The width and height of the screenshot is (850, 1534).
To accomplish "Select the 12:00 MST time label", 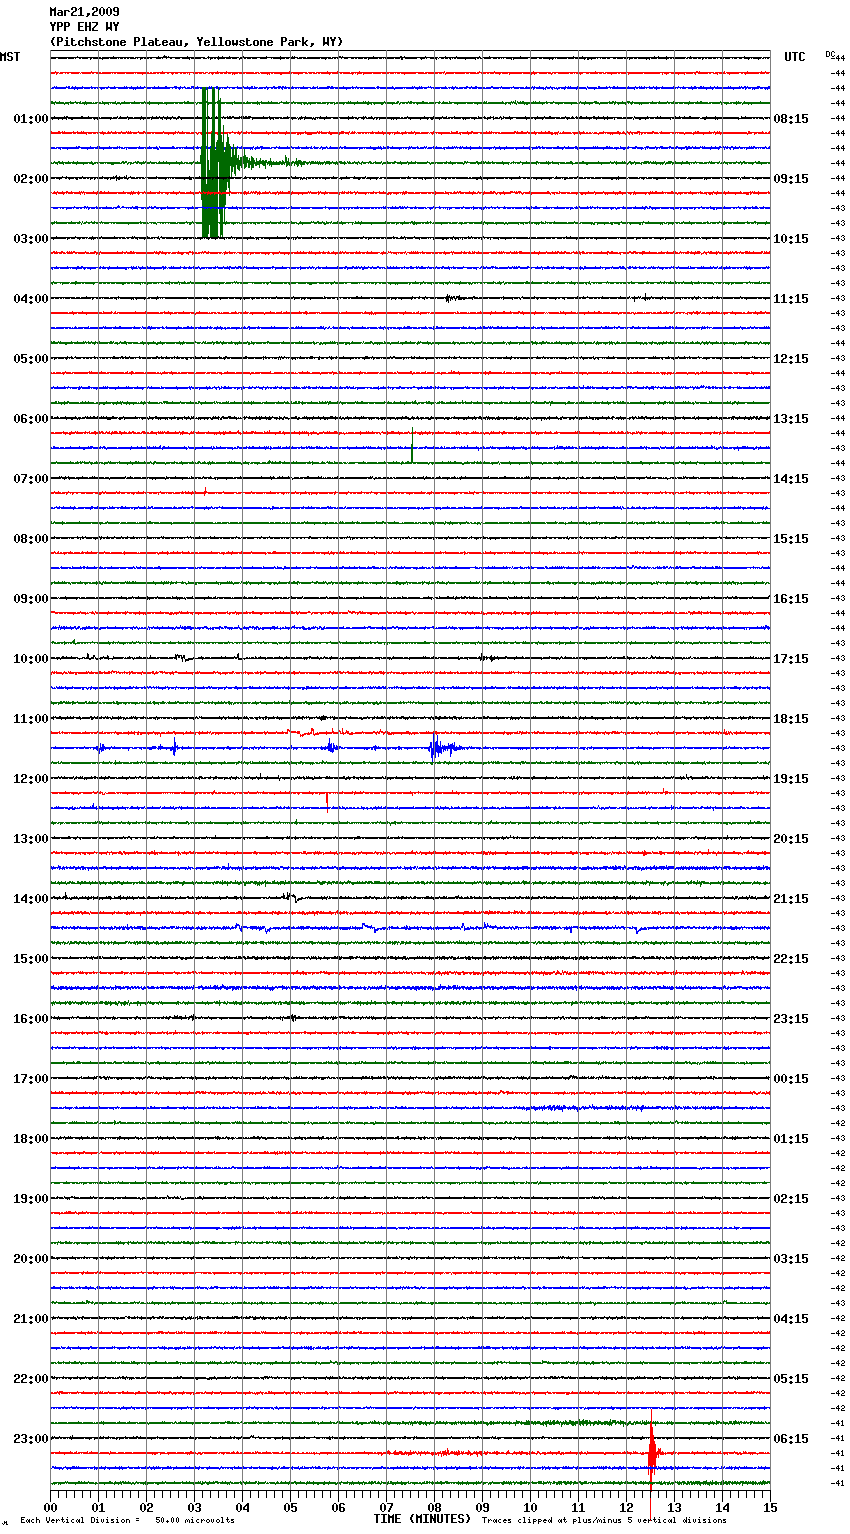I will pos(31,779).
